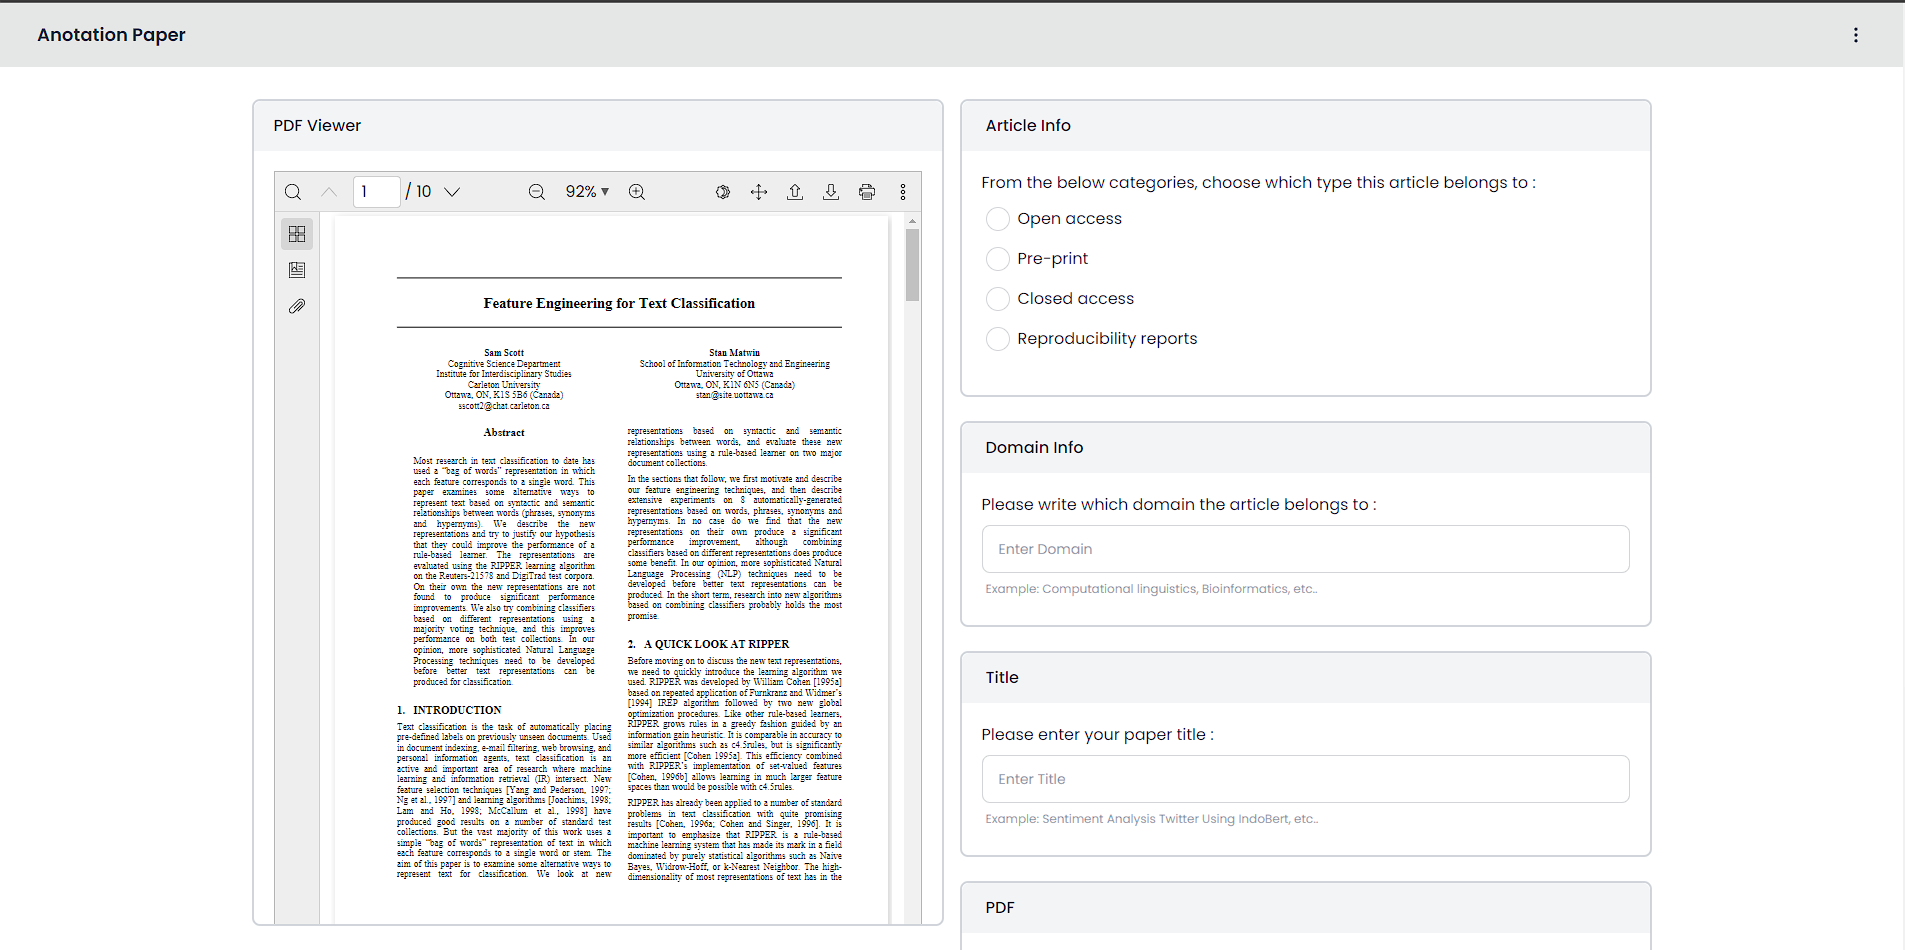Screen dimensions: 1905x950
Task: Open the zoom percentage dropdown
Action: point(588,191)
